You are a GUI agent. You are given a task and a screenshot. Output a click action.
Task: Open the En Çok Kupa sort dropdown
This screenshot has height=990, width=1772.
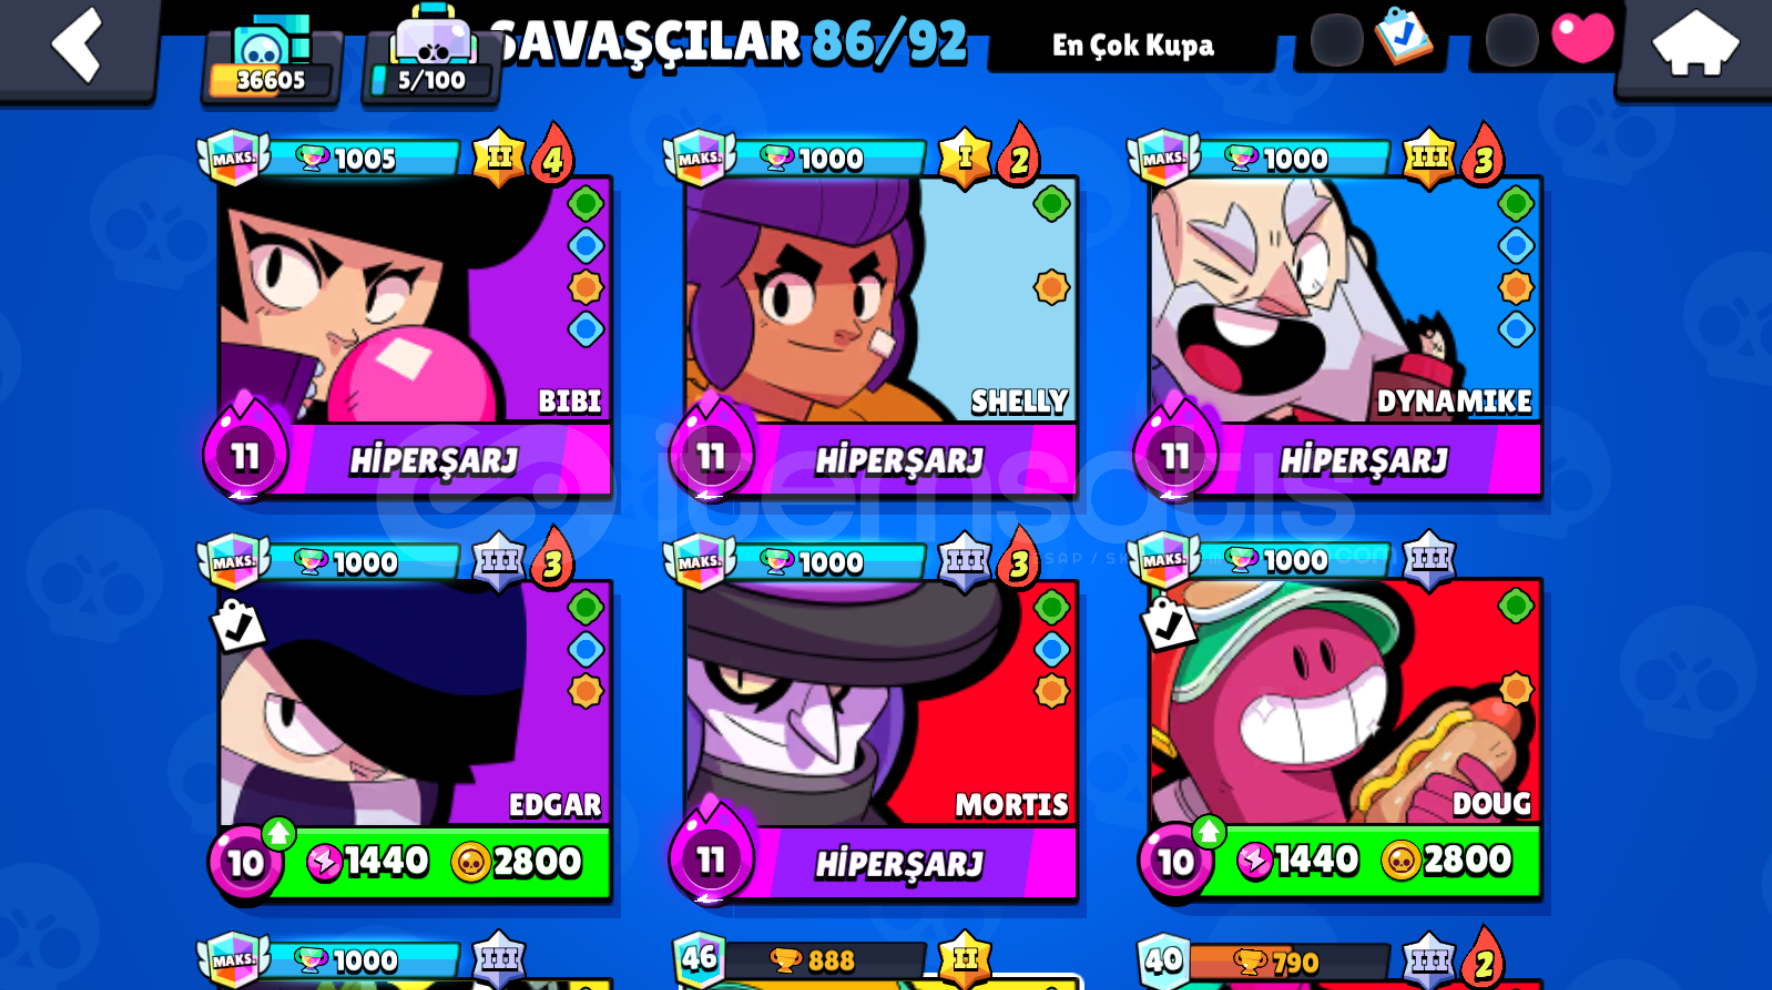pos(1132,45)
